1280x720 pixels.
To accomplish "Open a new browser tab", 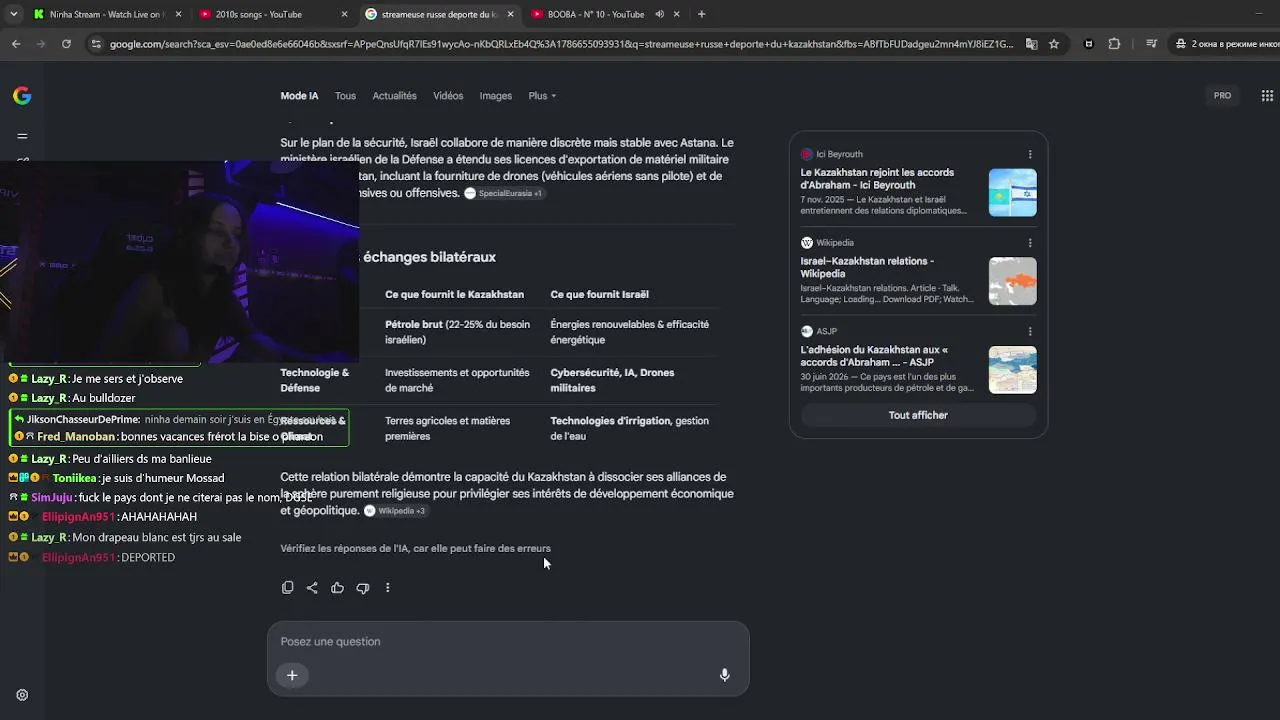I will click(x=701, y=14).
